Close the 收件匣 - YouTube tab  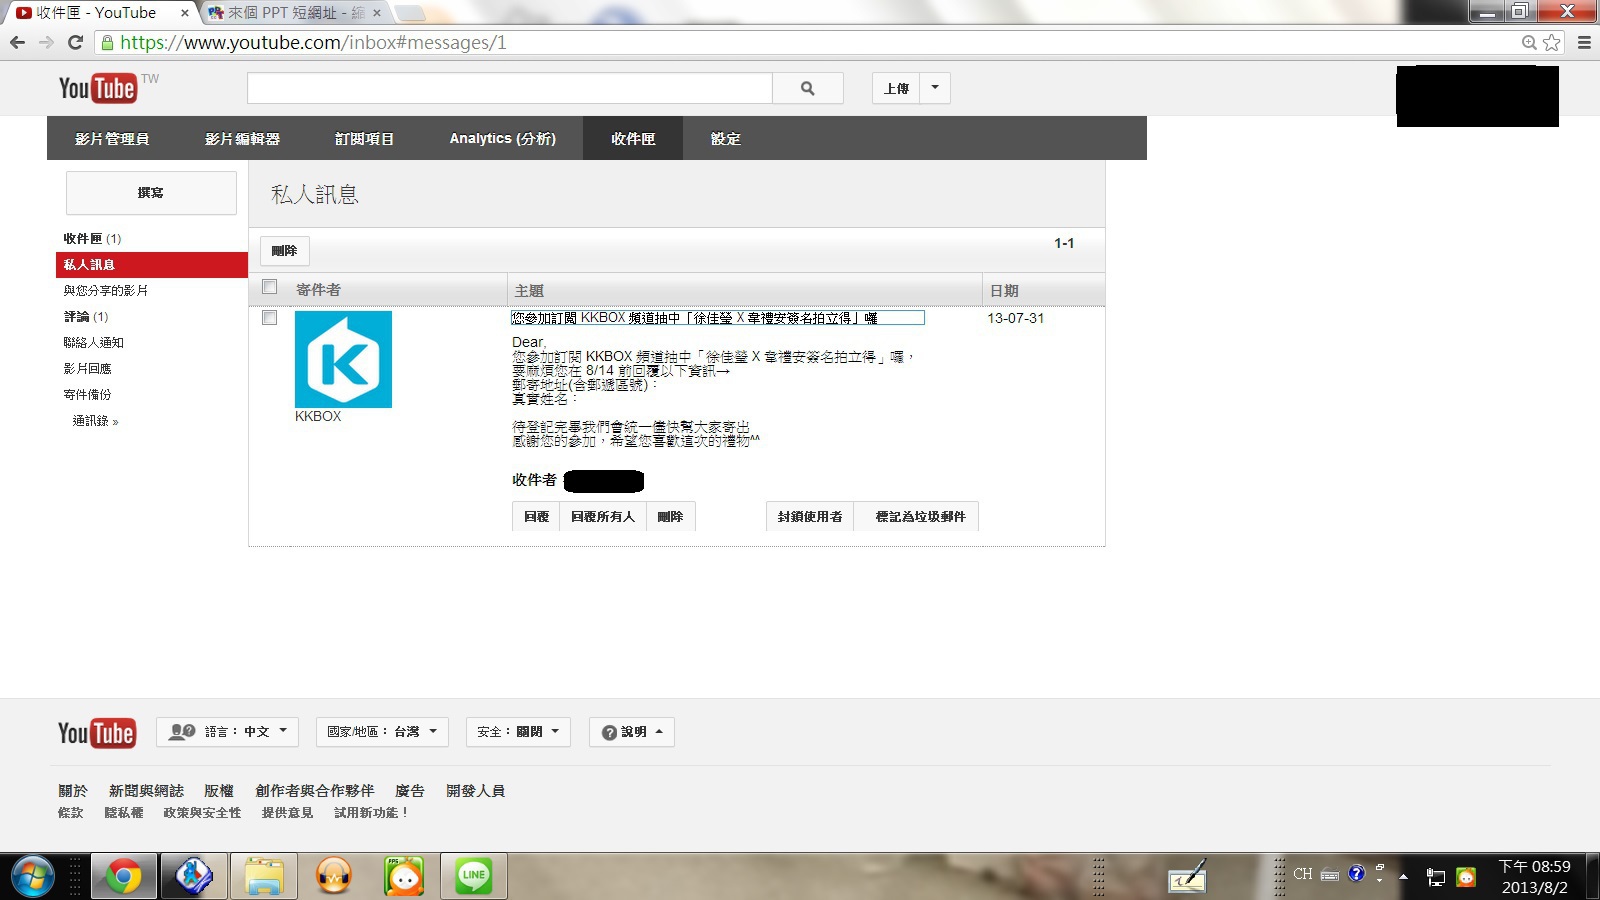coord(185,13)
